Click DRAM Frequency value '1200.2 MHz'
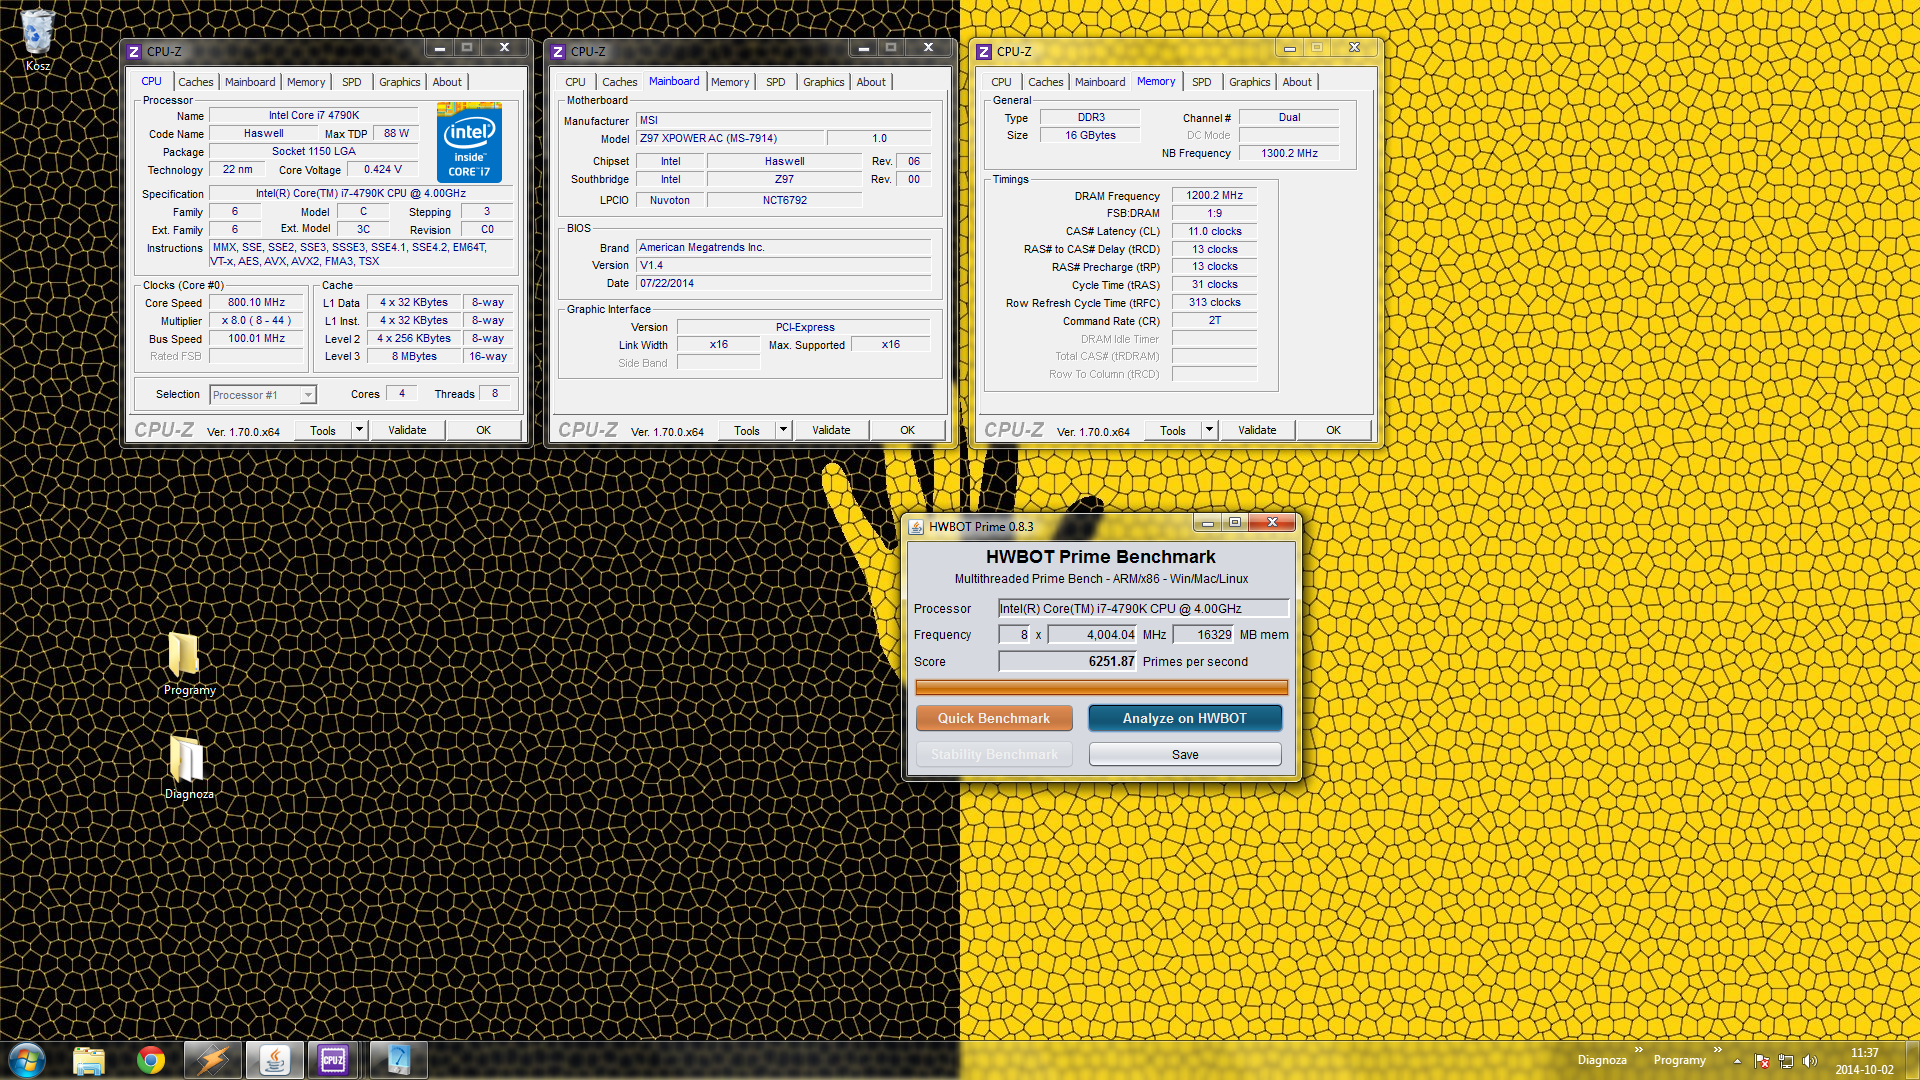Image resolution: width=1920 pixels, height=1080 pixels. pyautogui.click(x=1214, y=195)
